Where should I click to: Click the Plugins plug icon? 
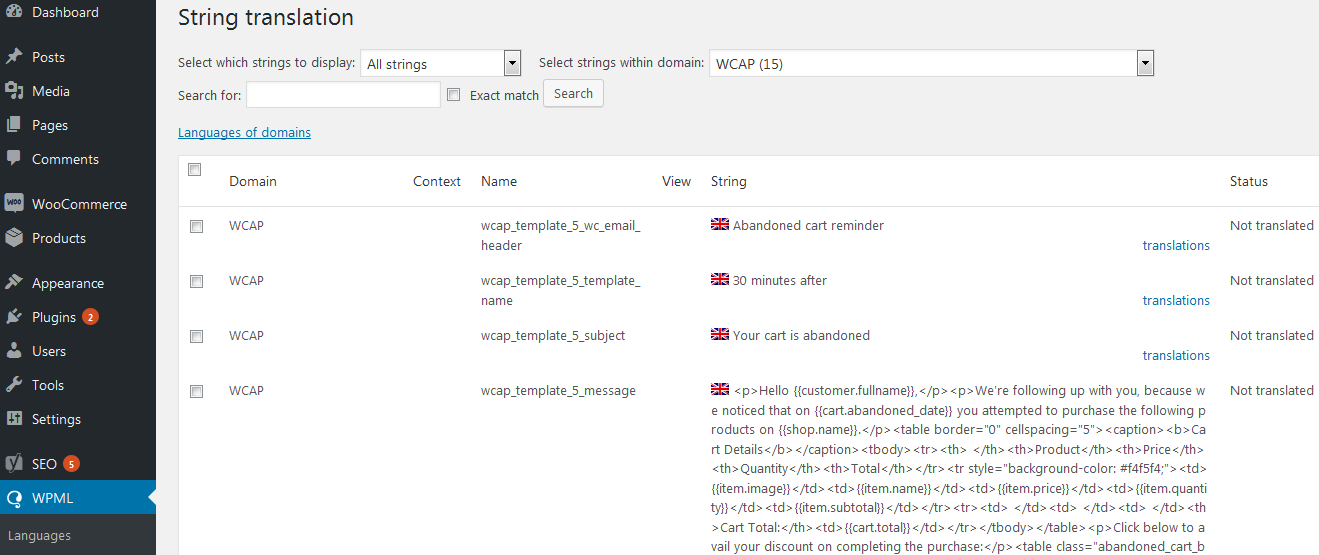pyautogui.click(x=14, y=317)
